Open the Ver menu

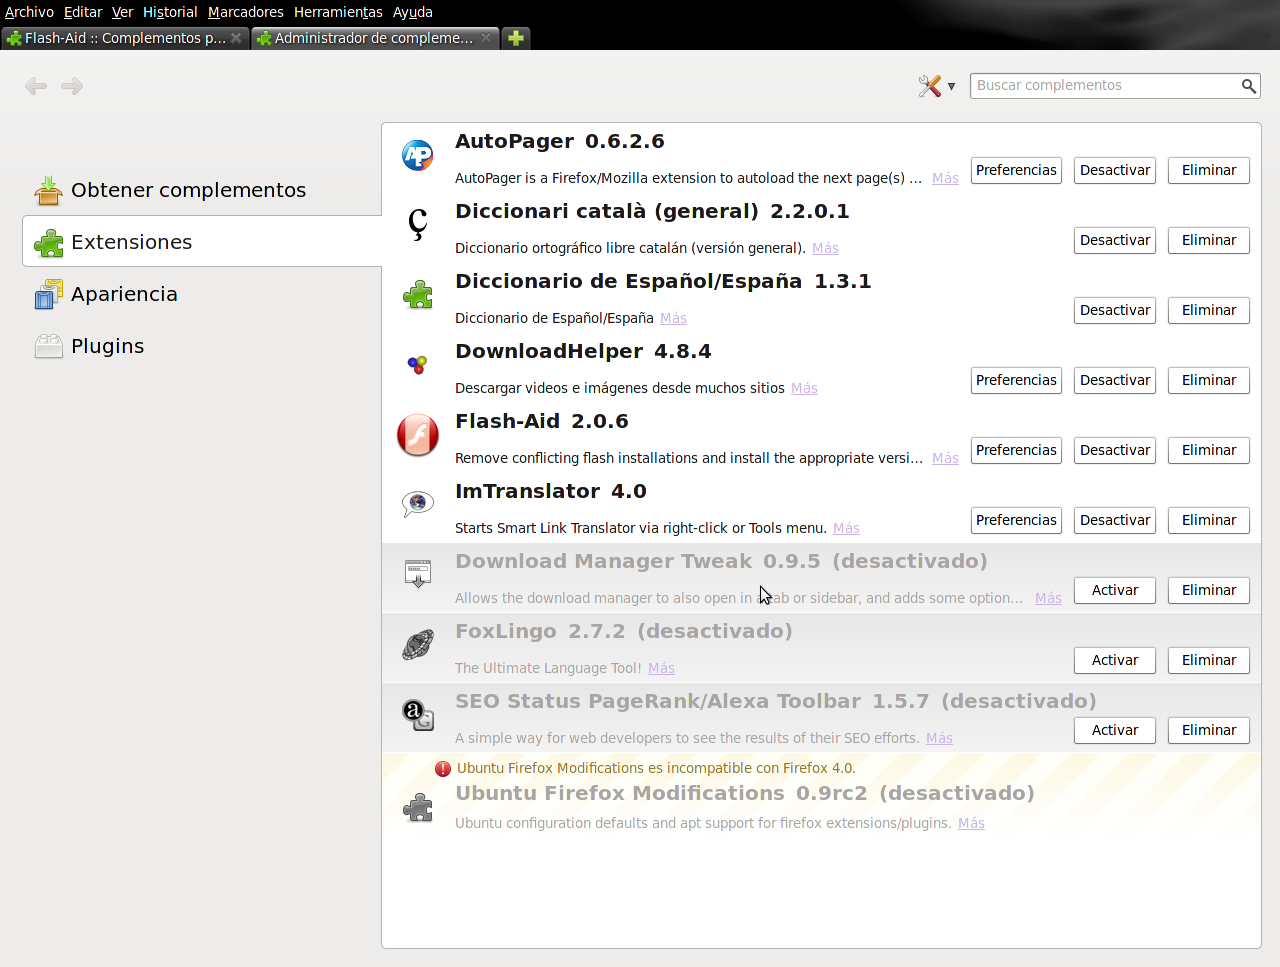[x=122, y=12]
